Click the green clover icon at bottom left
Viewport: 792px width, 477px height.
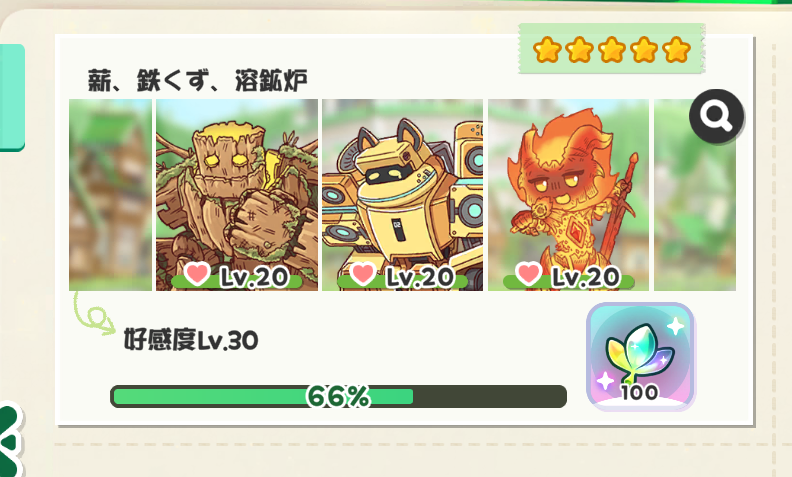pos(11,439)
